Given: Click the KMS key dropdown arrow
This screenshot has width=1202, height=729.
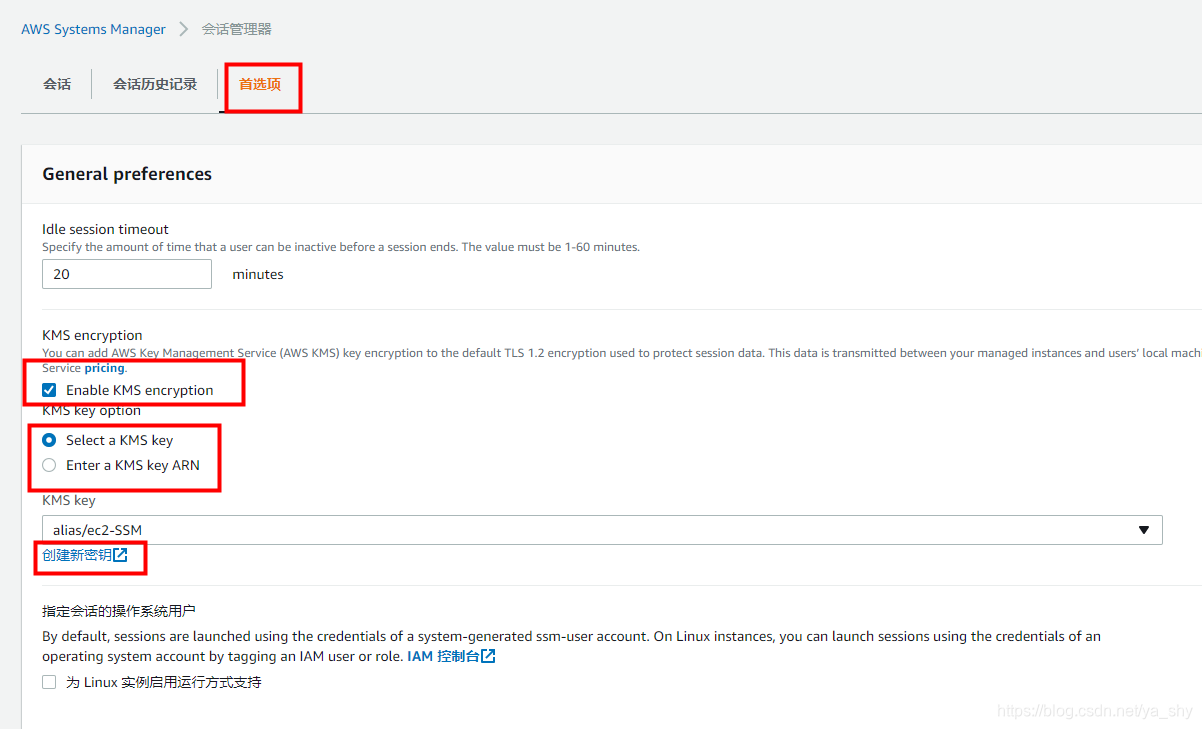Looking at the screenshot, I should point(1144,530).
